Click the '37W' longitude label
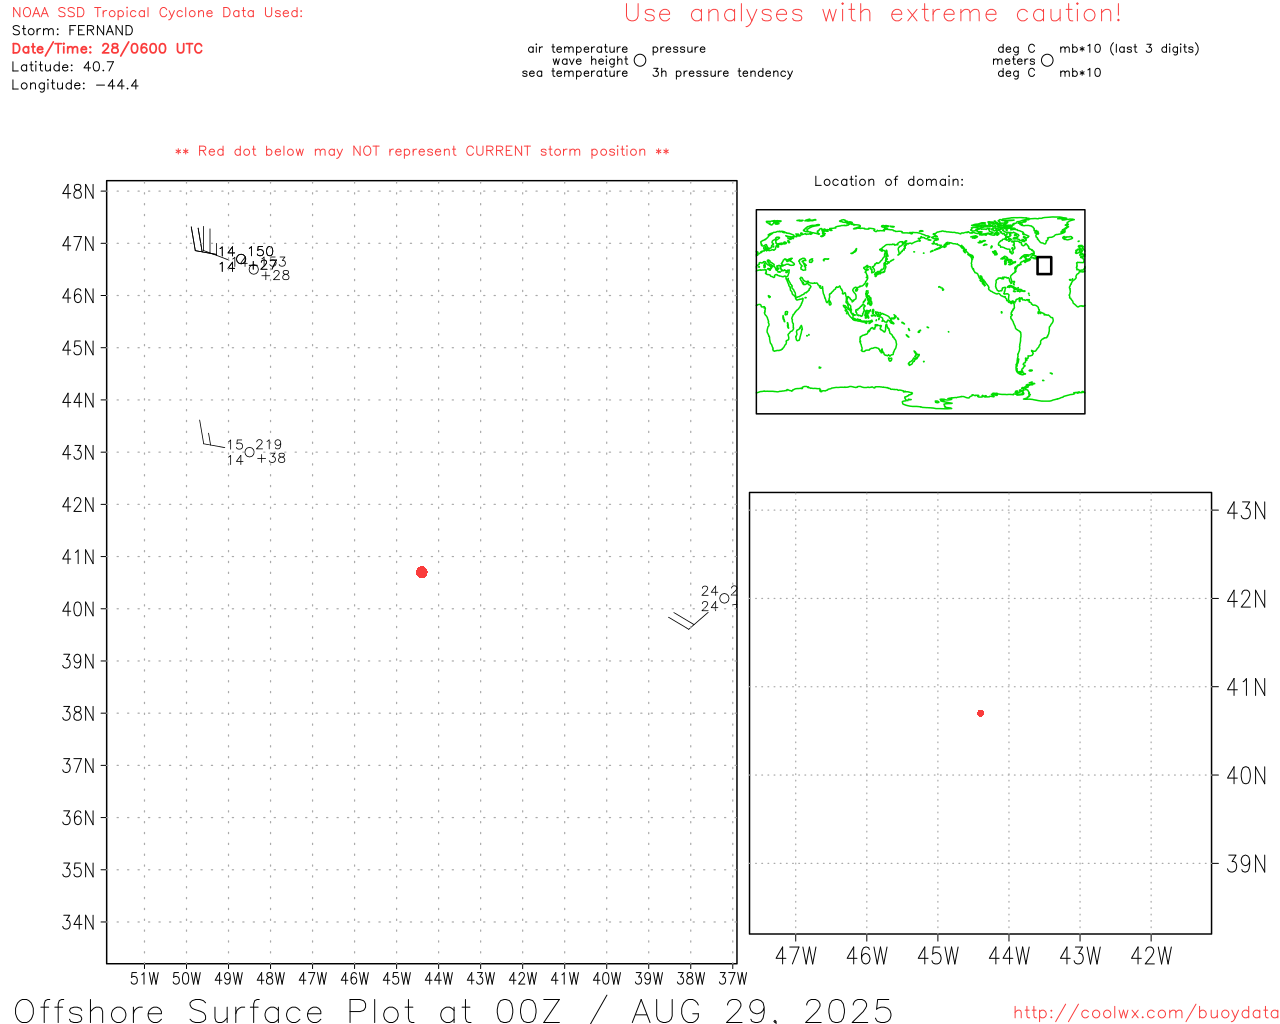This screenshot has height=1024, width=1280. click(x=733, y=979)
